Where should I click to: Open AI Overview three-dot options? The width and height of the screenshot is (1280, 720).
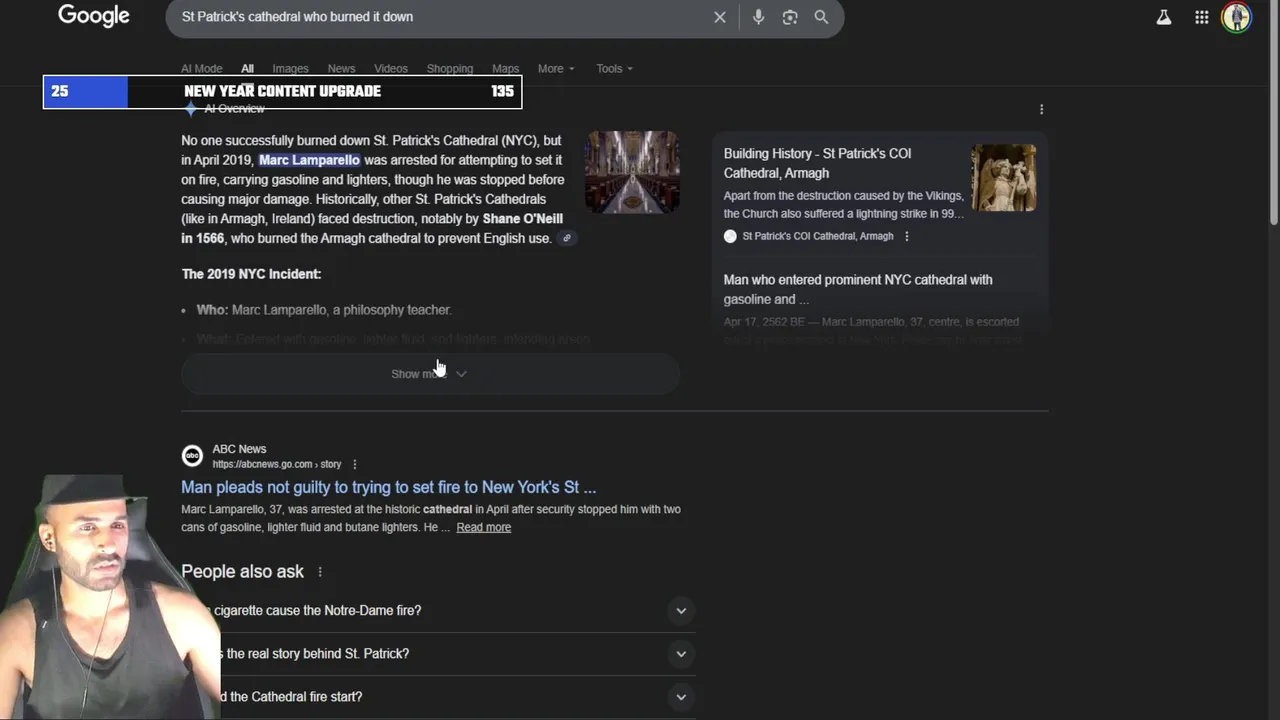tap(1041, 109)
